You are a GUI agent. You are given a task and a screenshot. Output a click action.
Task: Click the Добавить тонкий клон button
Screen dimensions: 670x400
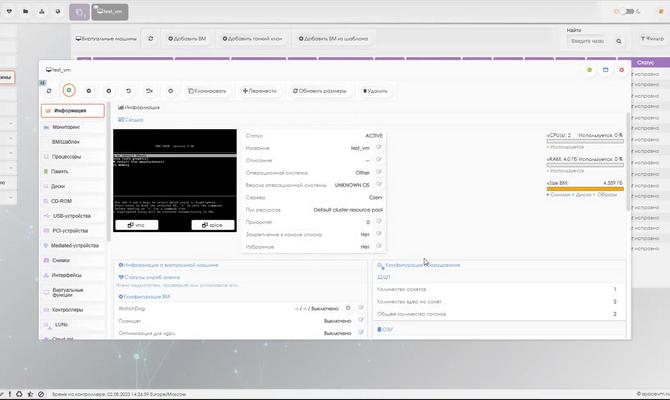253,38
